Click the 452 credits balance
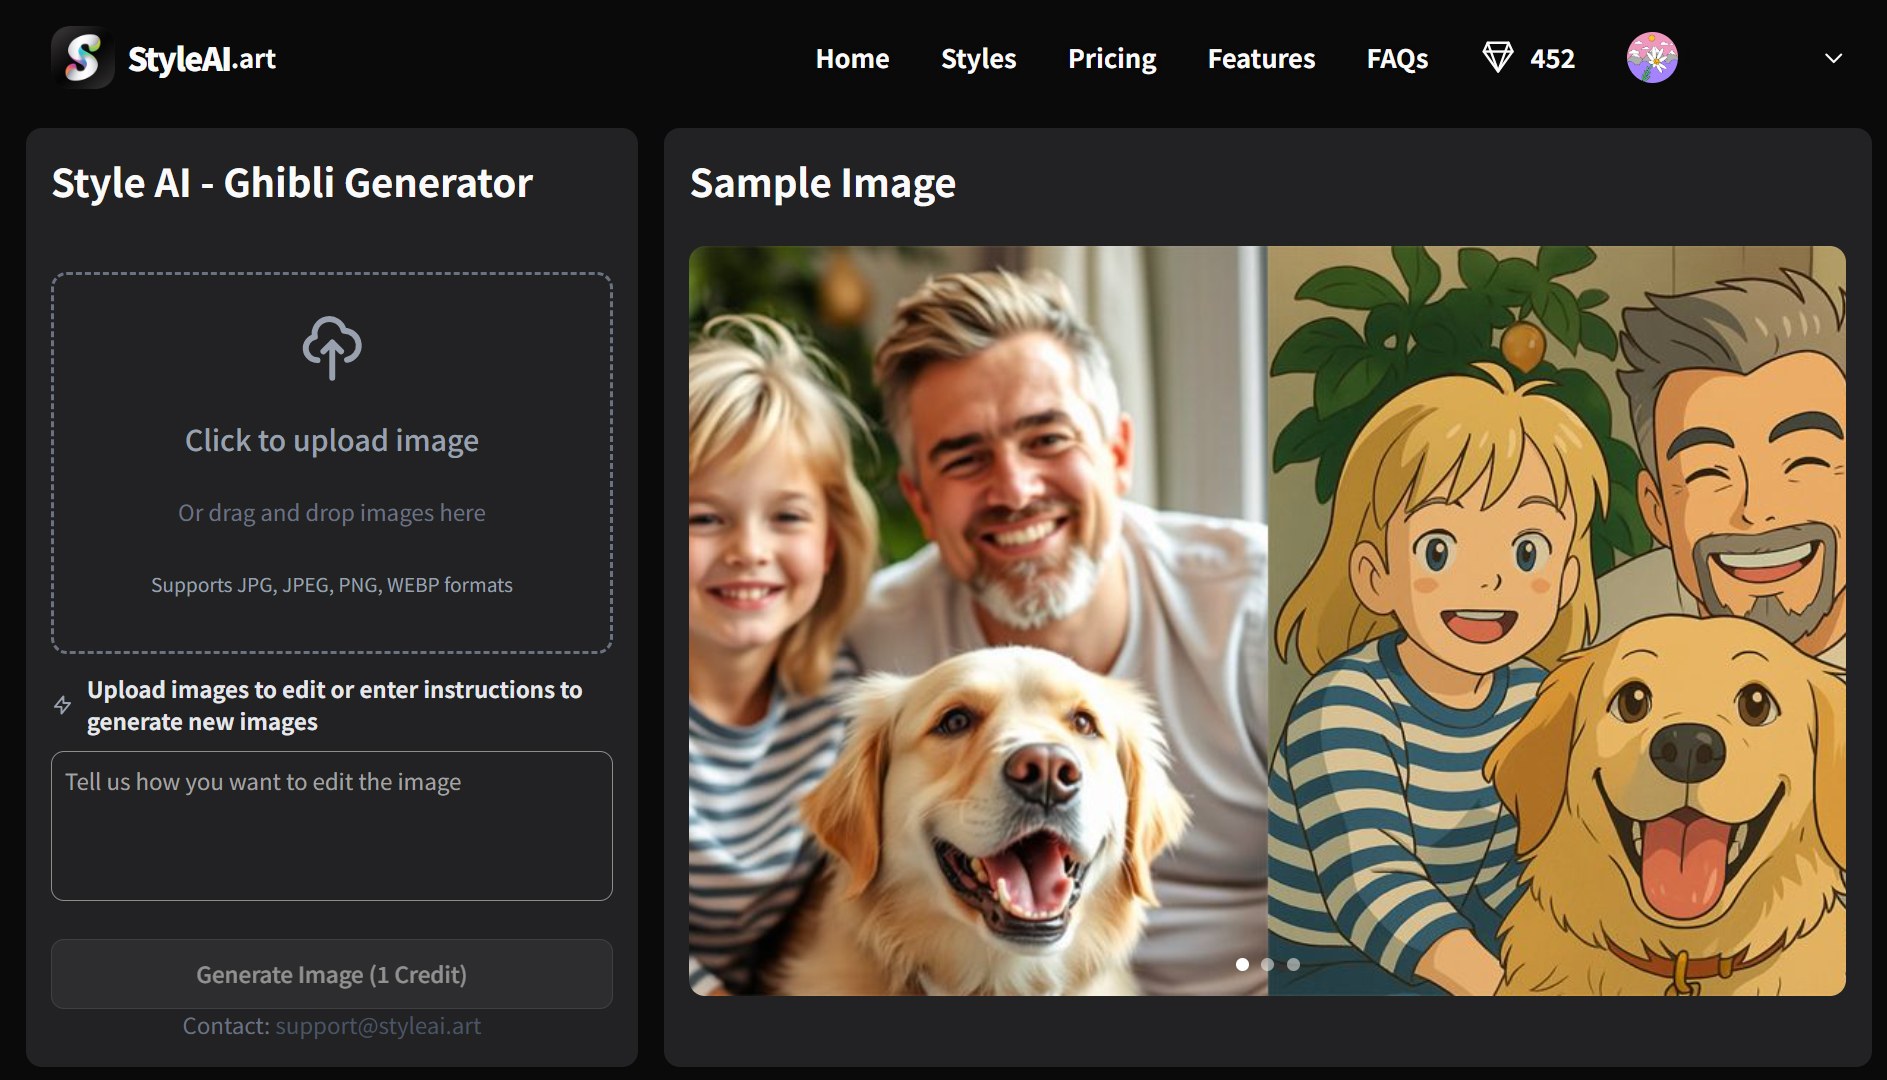Image resolution: width=1887 pixels, height=1080 pixels. [x=1552, y=59]
